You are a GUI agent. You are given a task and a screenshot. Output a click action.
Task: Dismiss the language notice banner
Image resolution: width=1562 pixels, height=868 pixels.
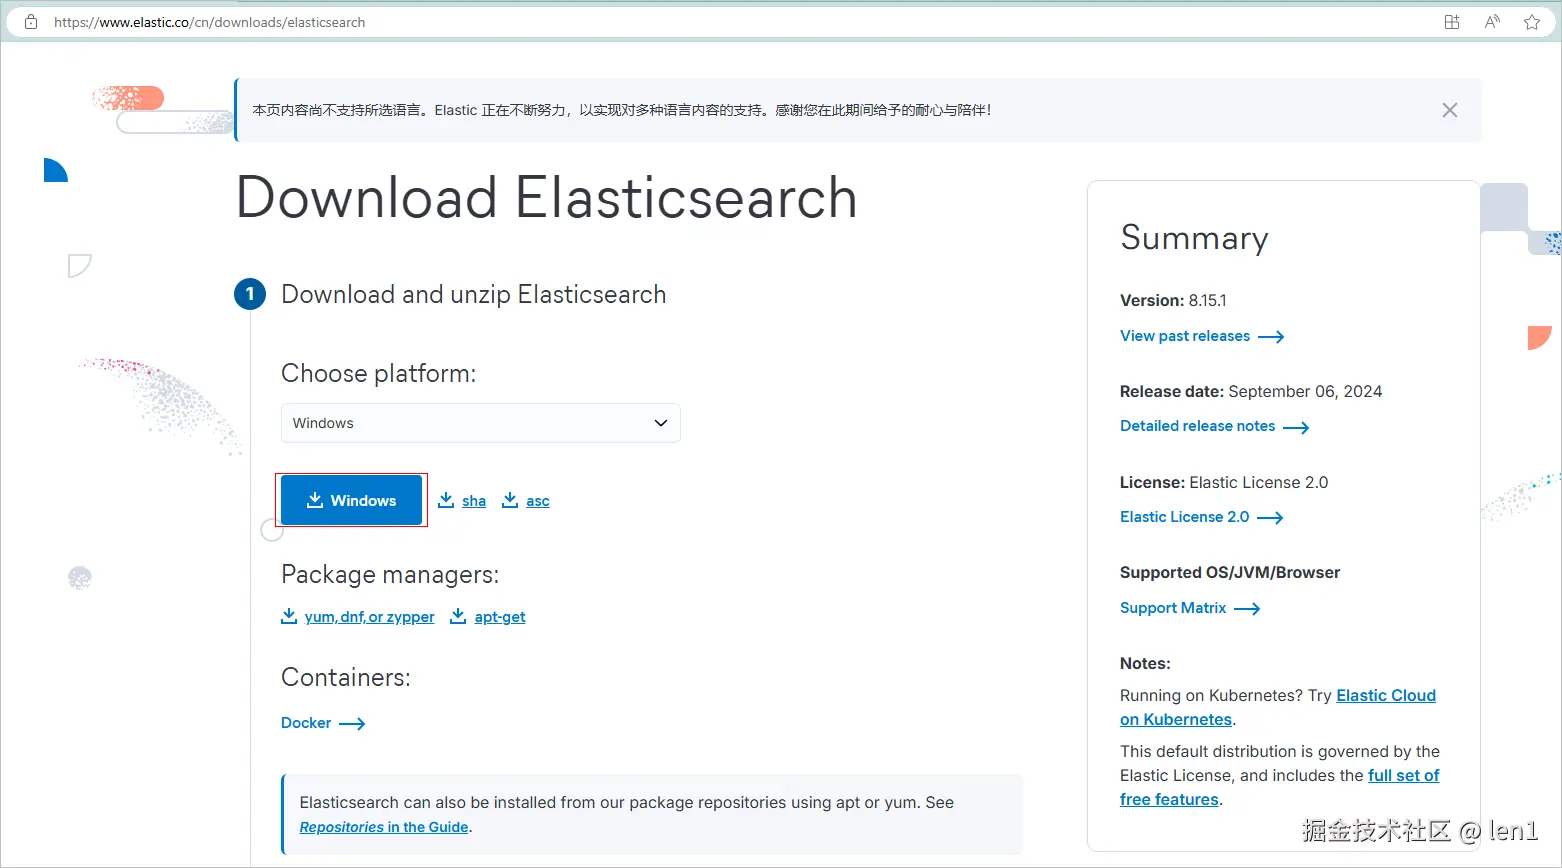pos(1450,110)
